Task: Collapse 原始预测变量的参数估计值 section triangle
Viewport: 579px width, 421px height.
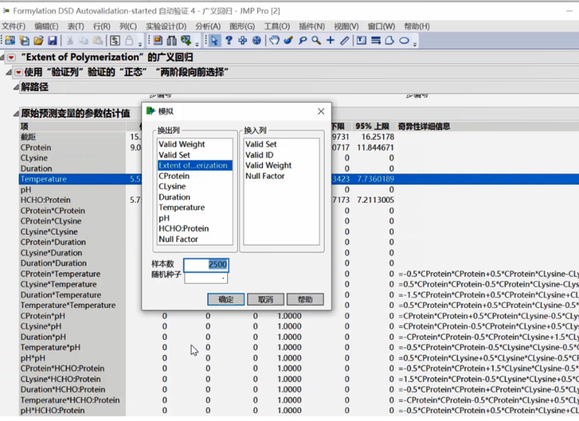Action: pyautogui.click(x=16, y=114)
